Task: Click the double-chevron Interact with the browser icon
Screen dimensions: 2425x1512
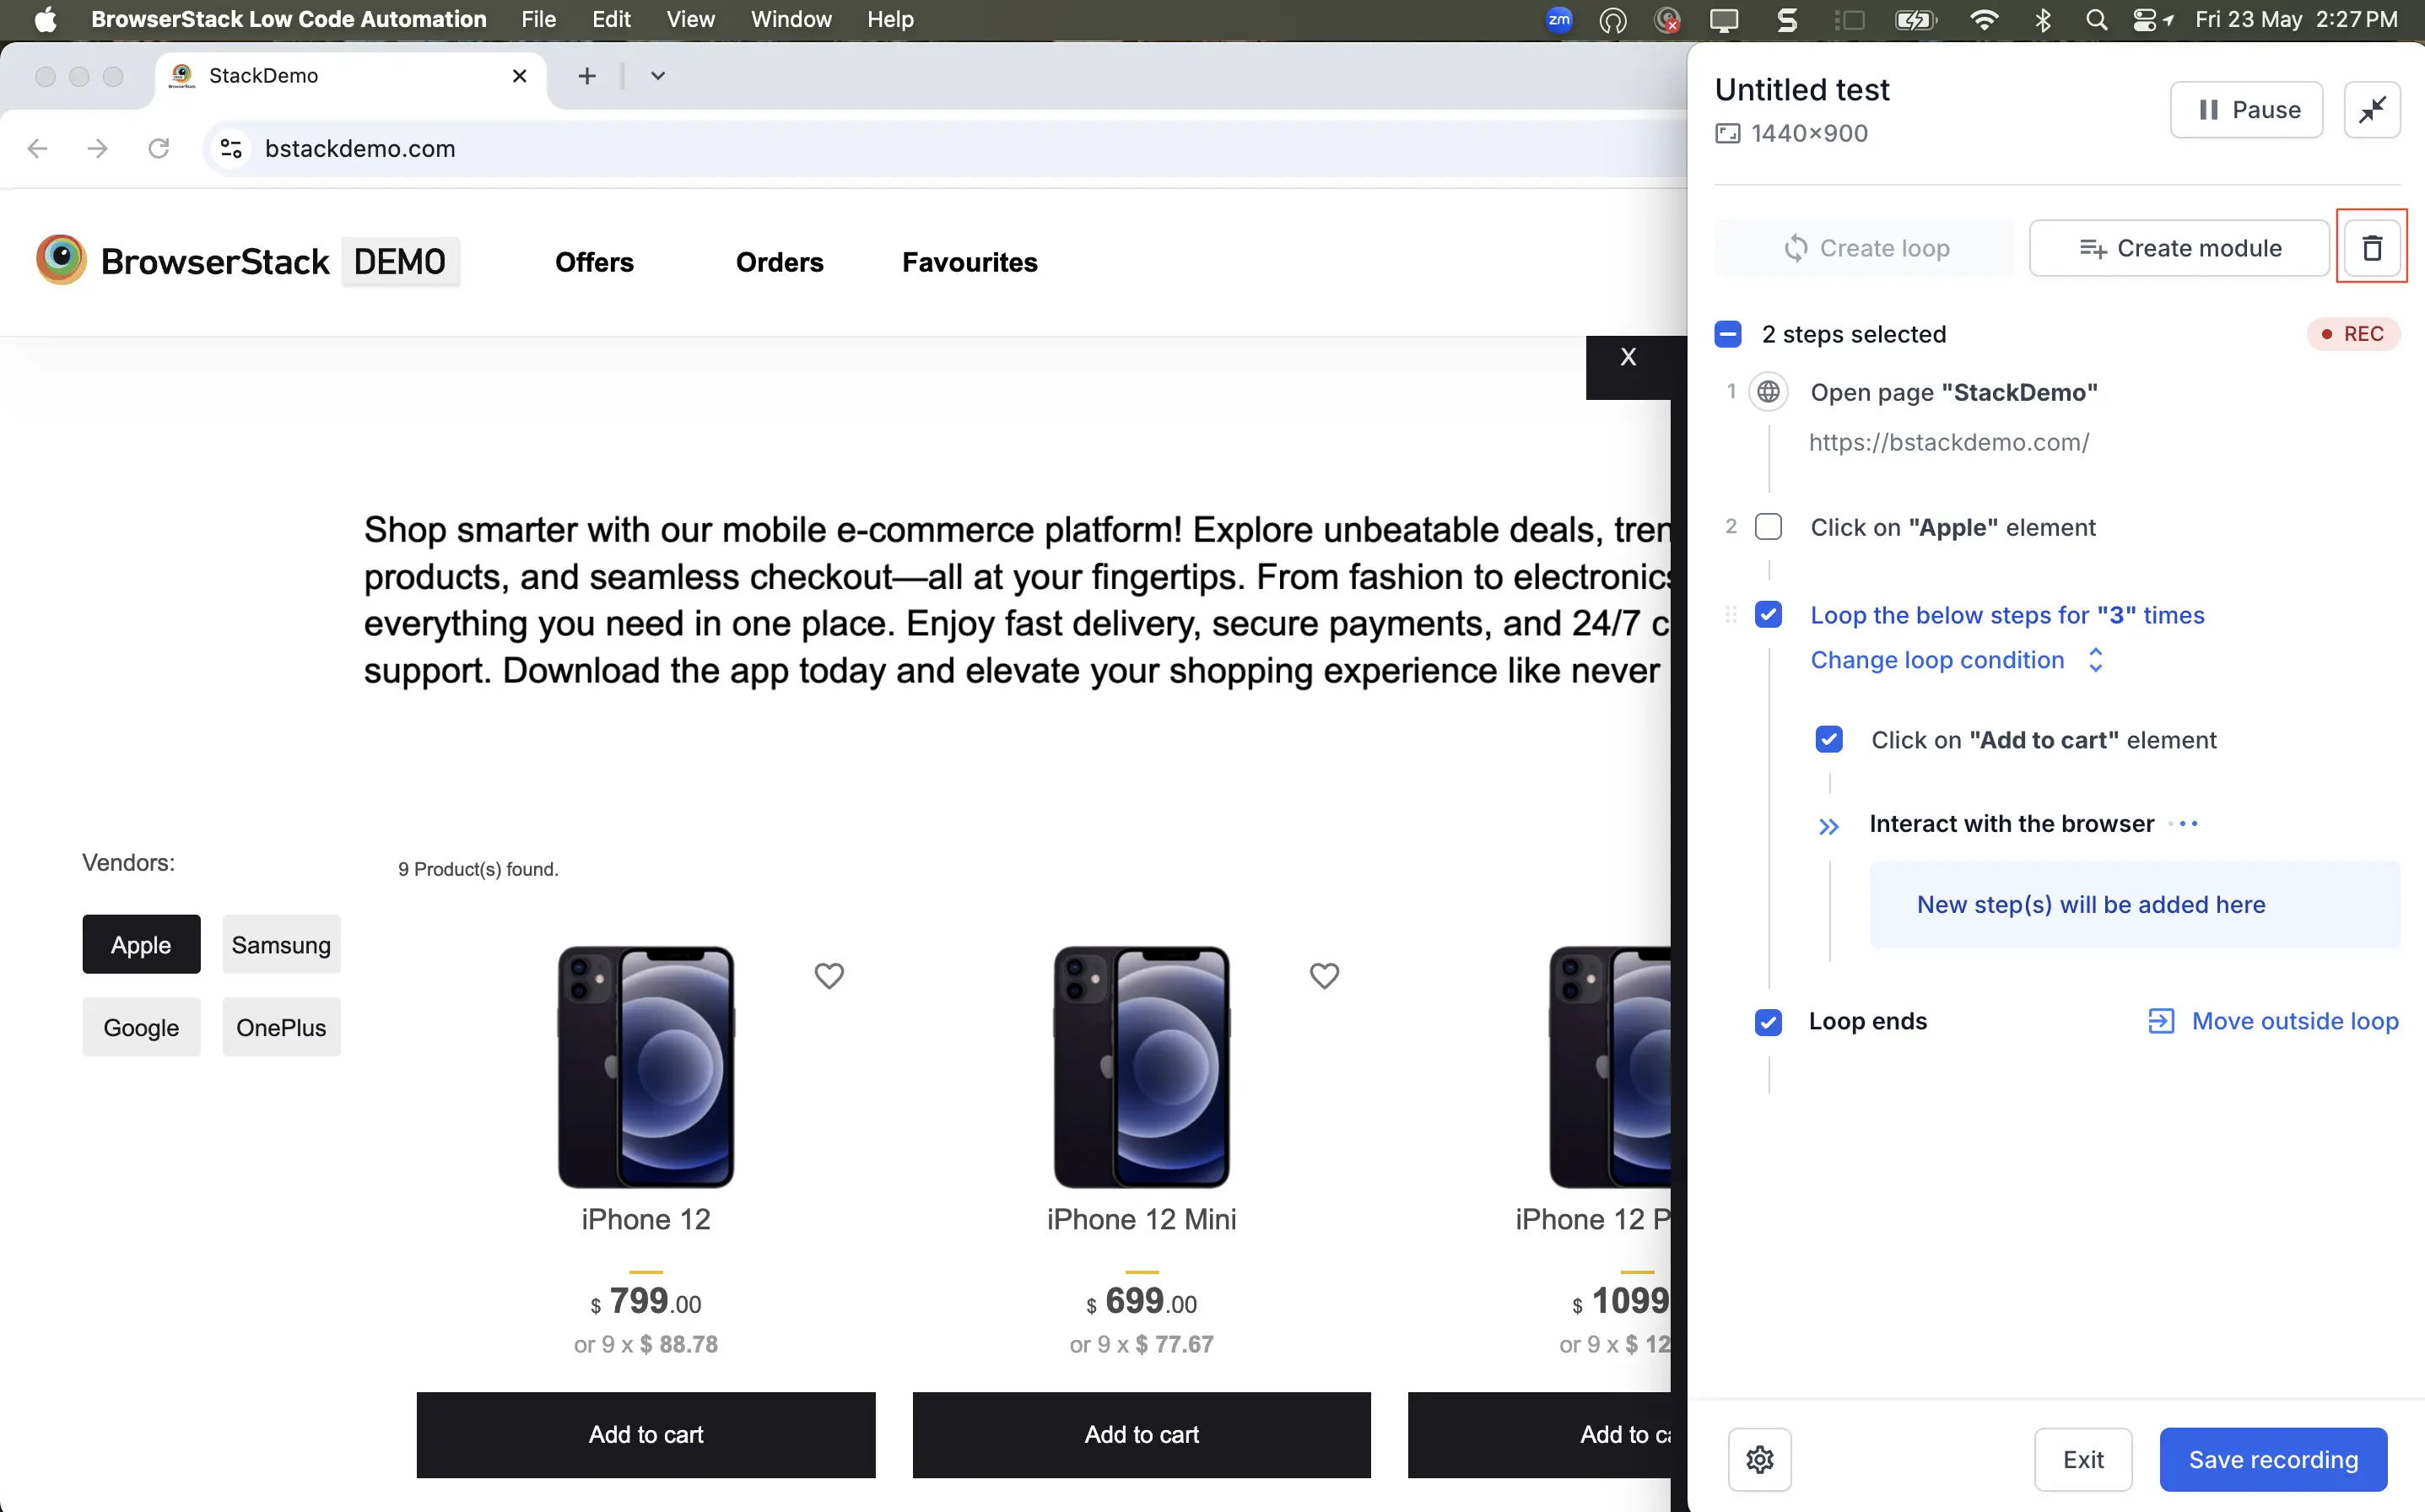Action: [1828, 826]
